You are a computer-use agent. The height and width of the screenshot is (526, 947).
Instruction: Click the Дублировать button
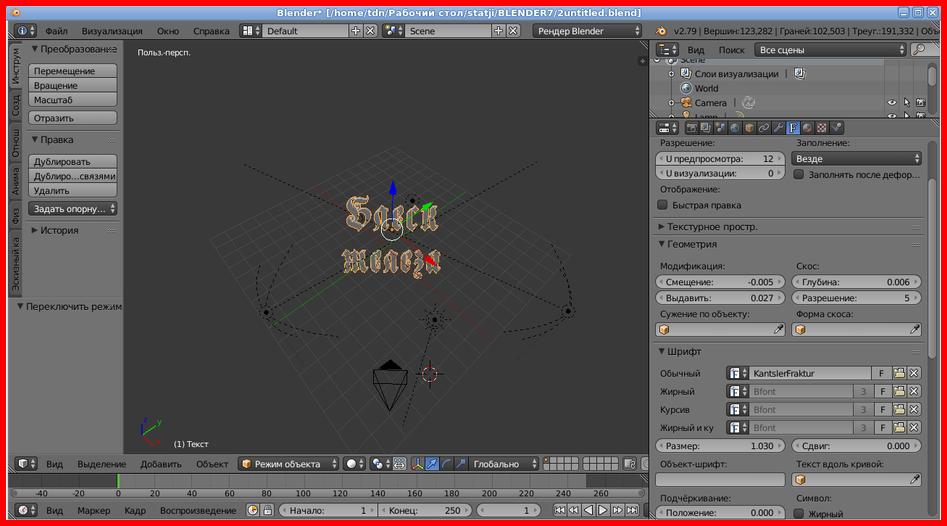click(x=72, y=161)
